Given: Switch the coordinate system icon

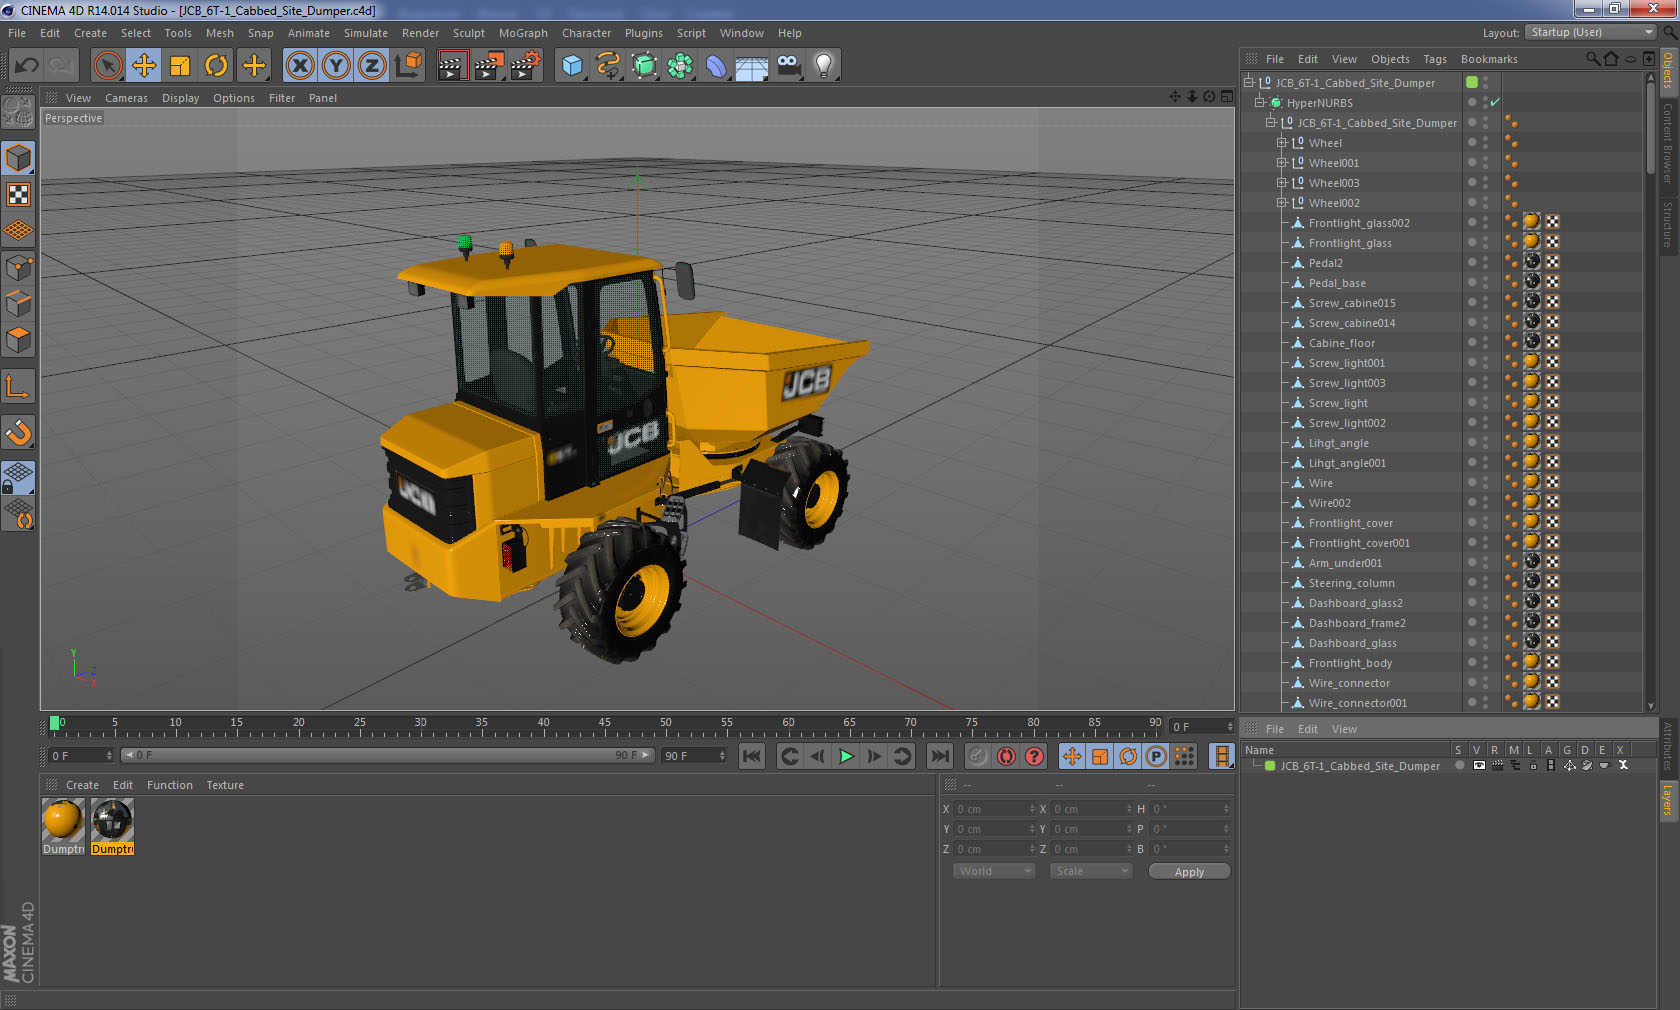Looking at the screenshot, I should coord(408,66).
